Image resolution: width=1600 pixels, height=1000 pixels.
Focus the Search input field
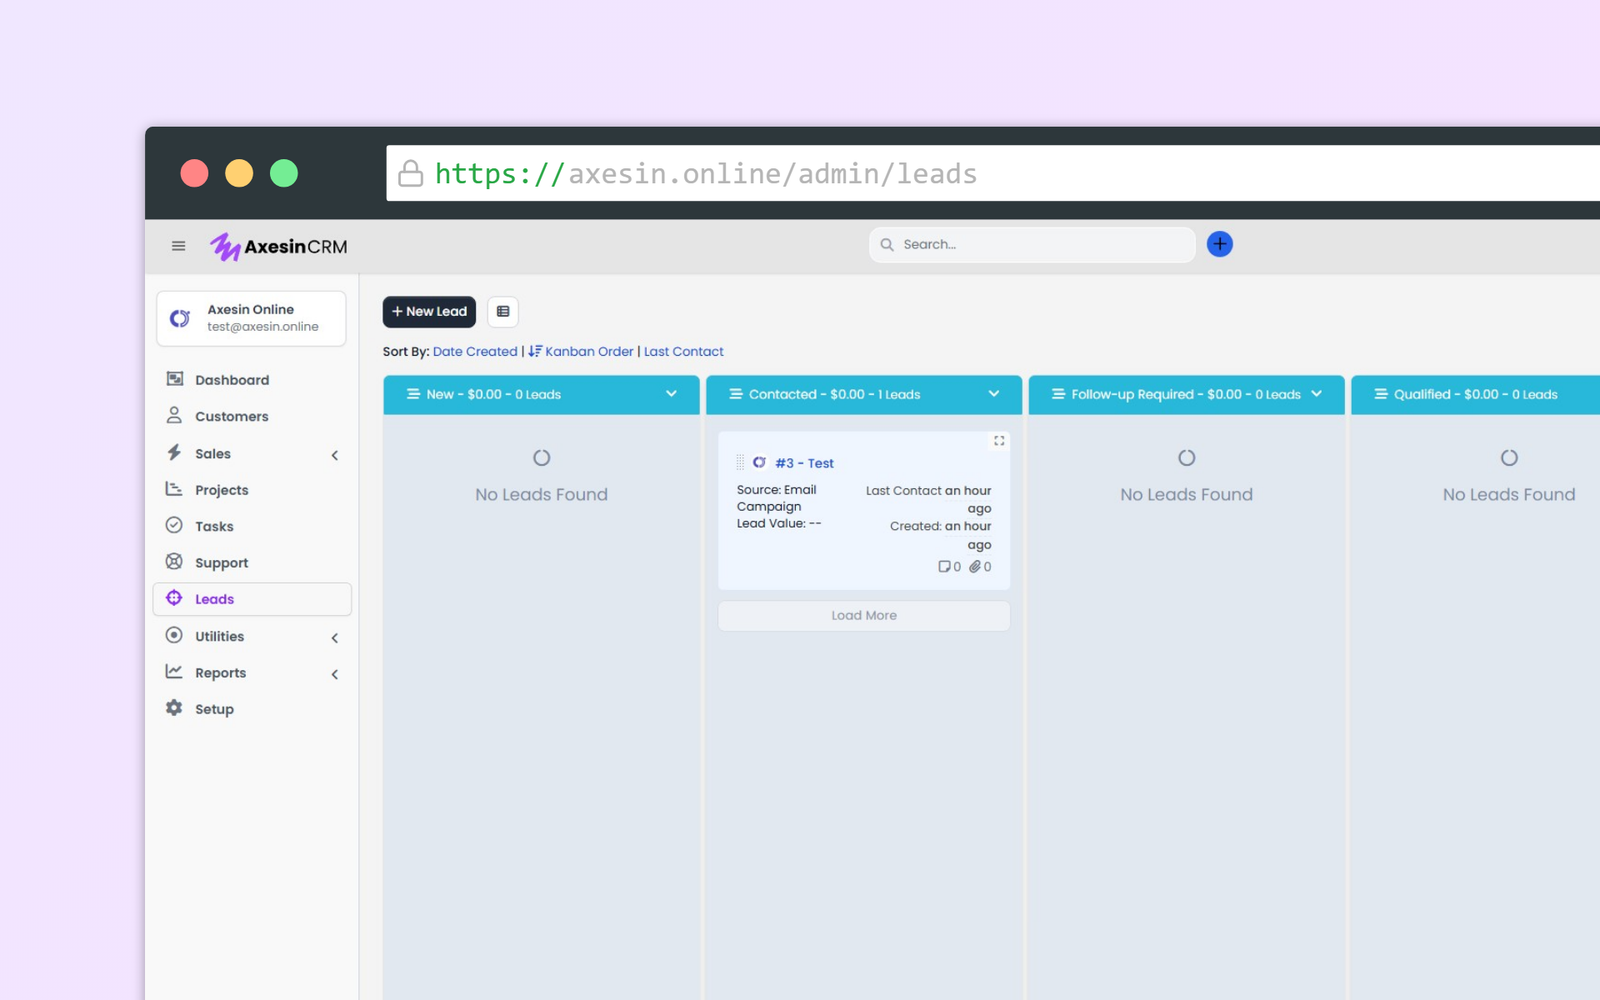pos(1040,245)
